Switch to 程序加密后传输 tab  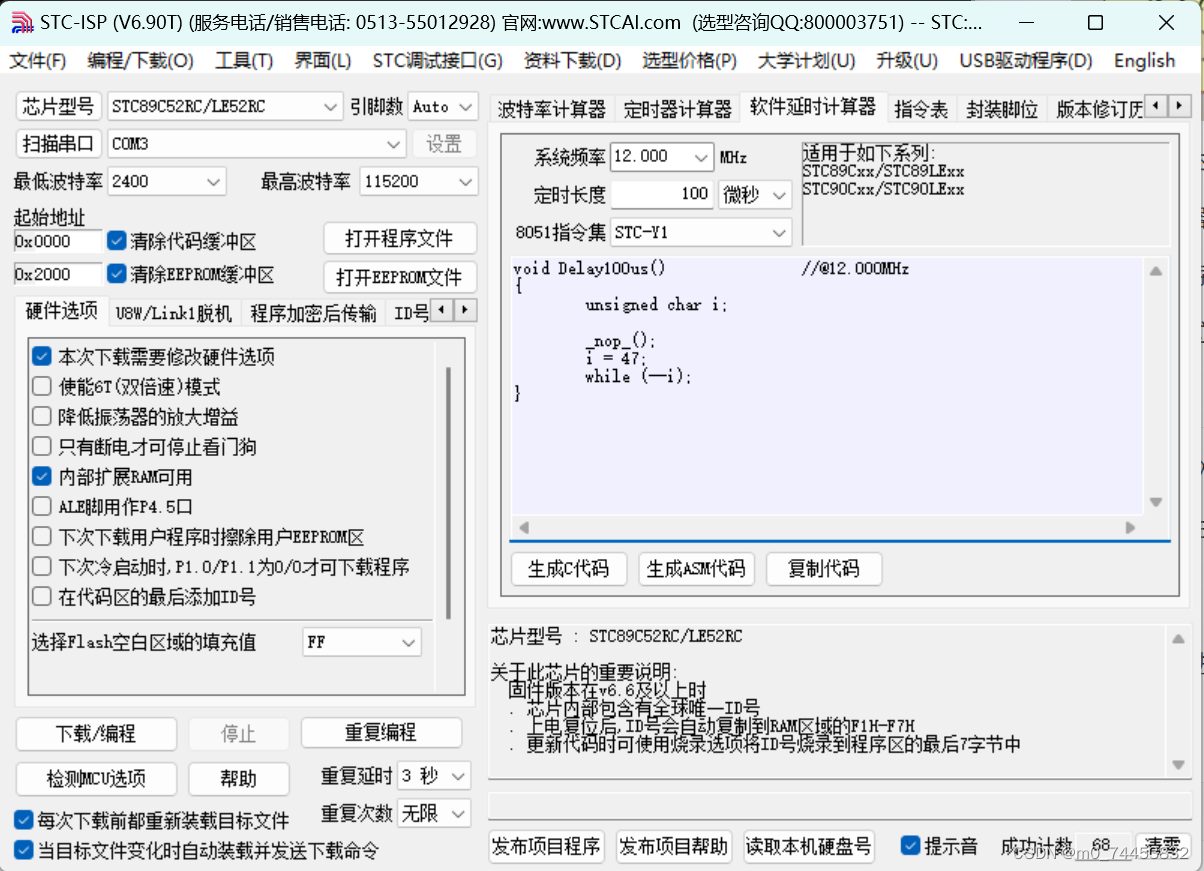(x=313, y=313)
